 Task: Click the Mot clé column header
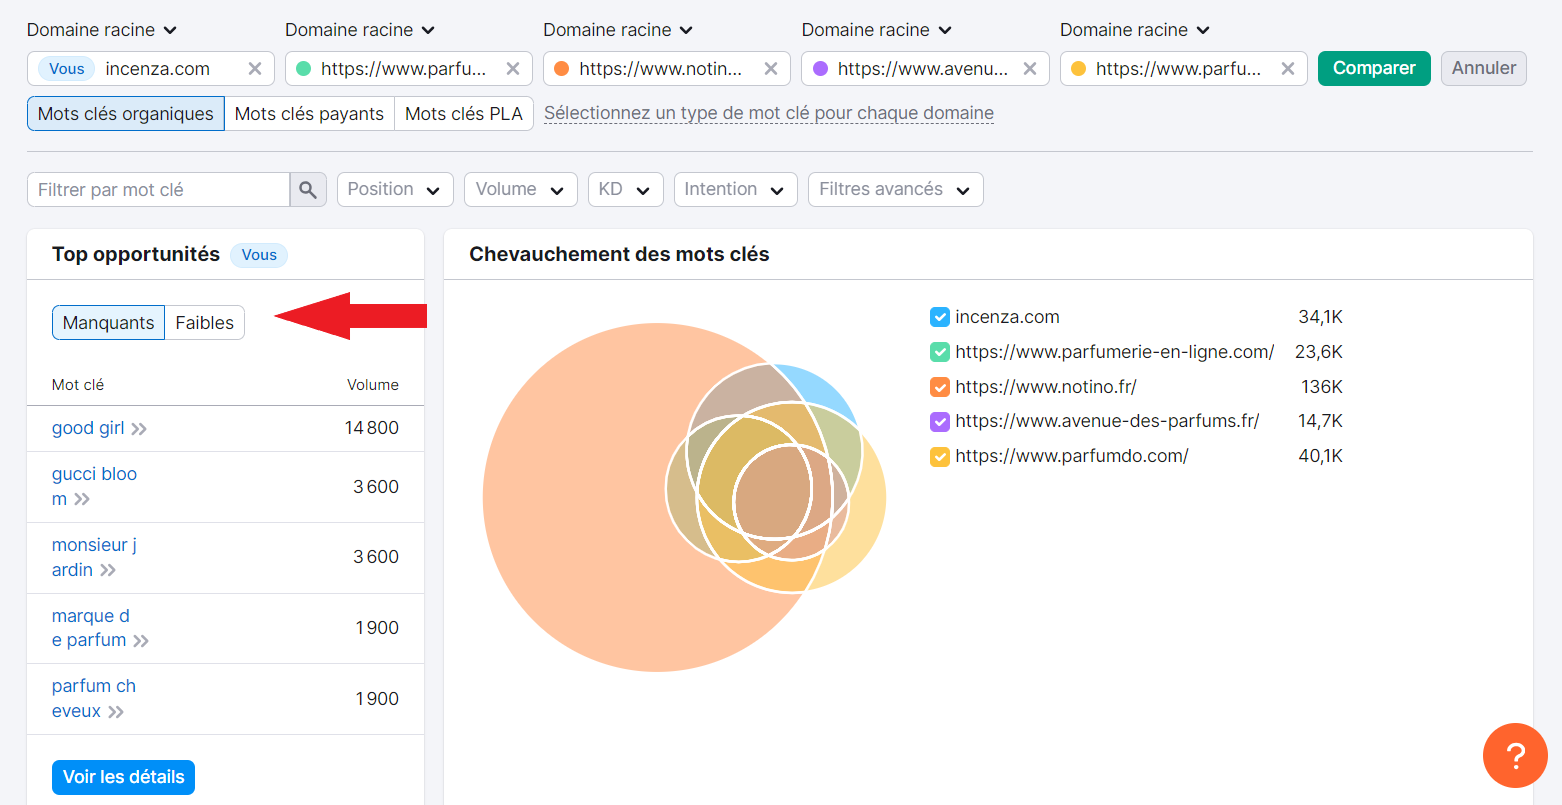(78, 385)
